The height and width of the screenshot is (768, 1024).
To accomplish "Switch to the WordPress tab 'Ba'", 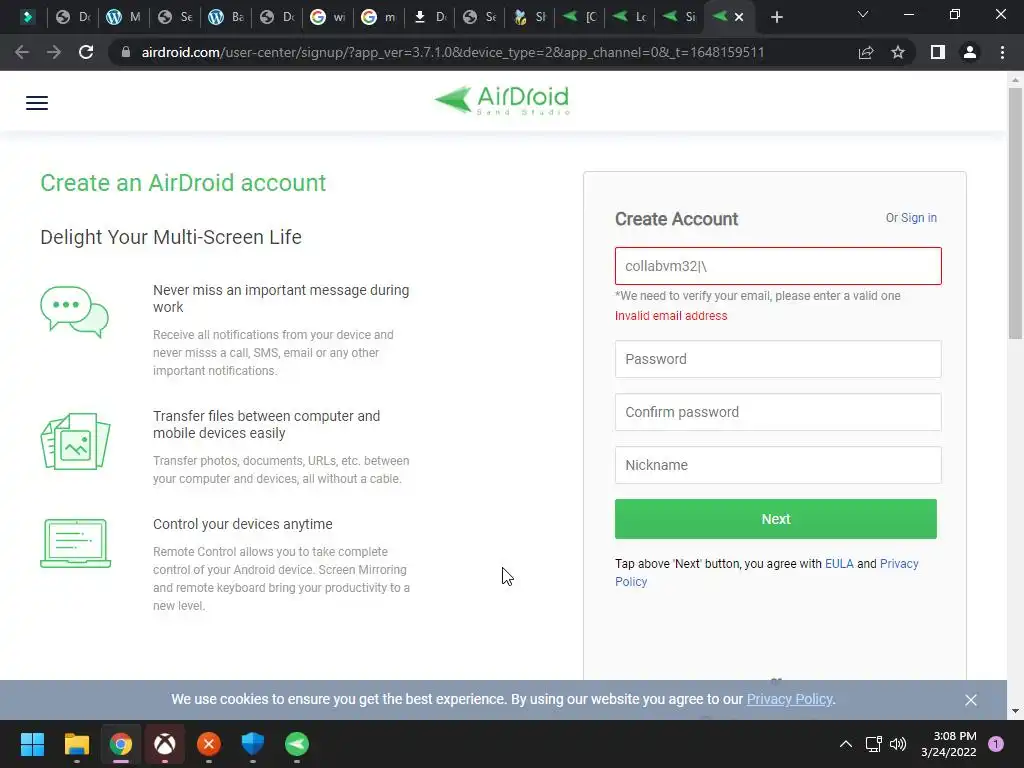I will [x=225, y=17].
